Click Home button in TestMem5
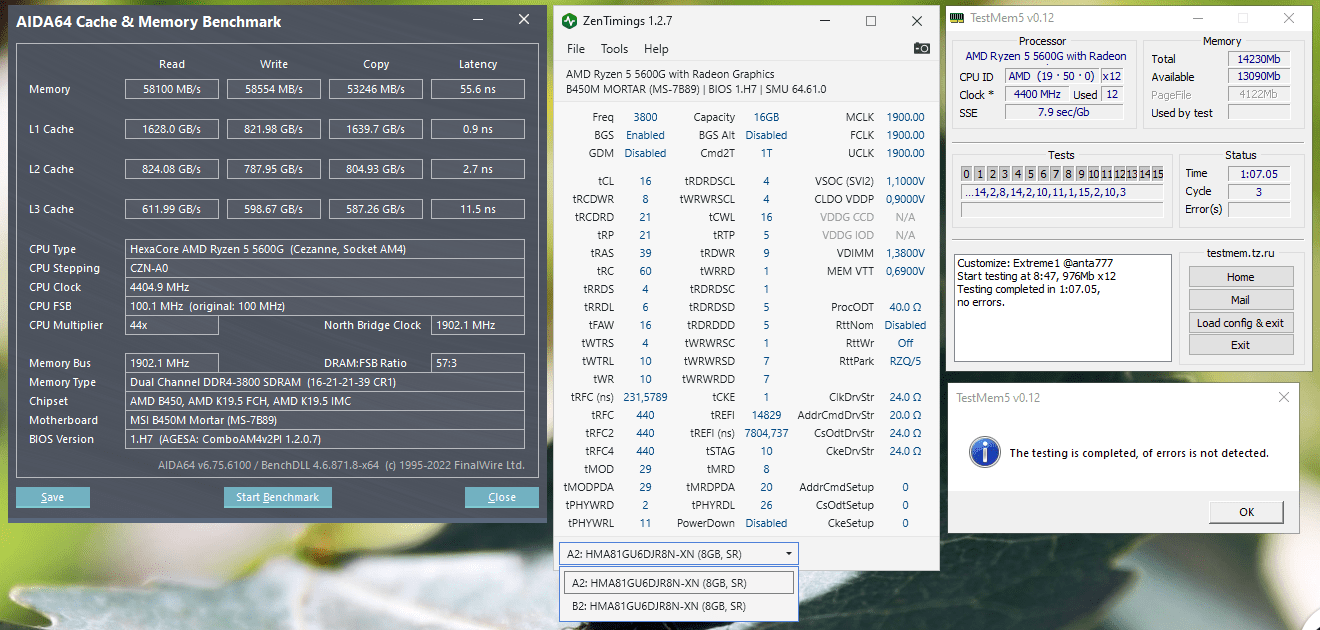 pos(1241,277)
